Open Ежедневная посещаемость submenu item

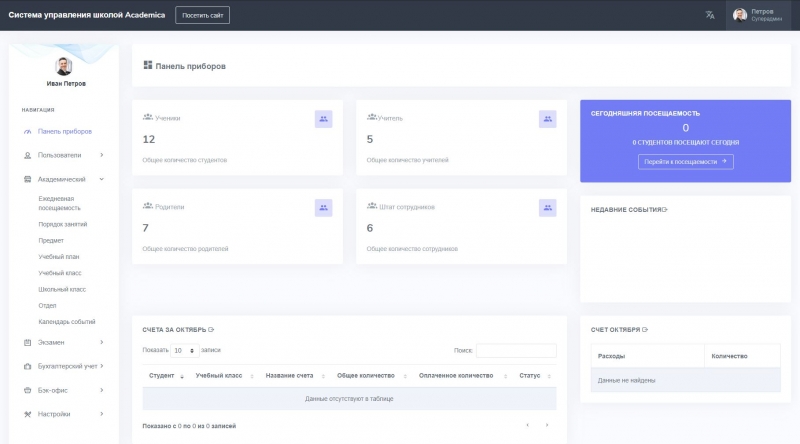(59, 203)
